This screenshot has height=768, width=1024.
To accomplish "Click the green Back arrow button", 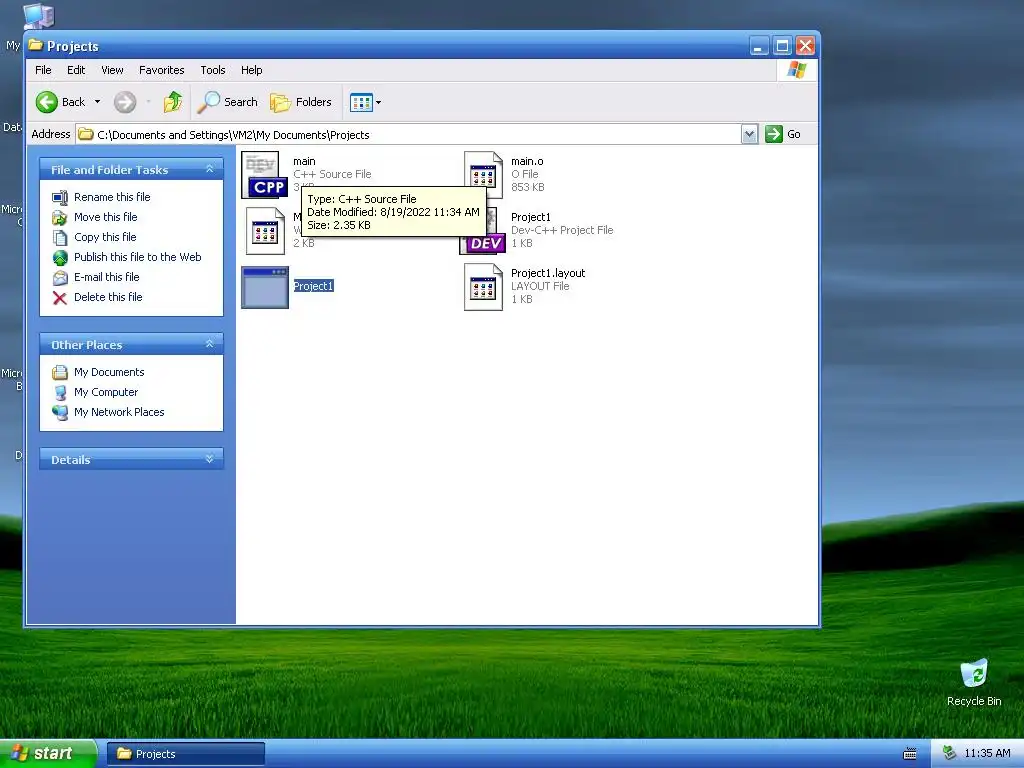I will 46,102.
